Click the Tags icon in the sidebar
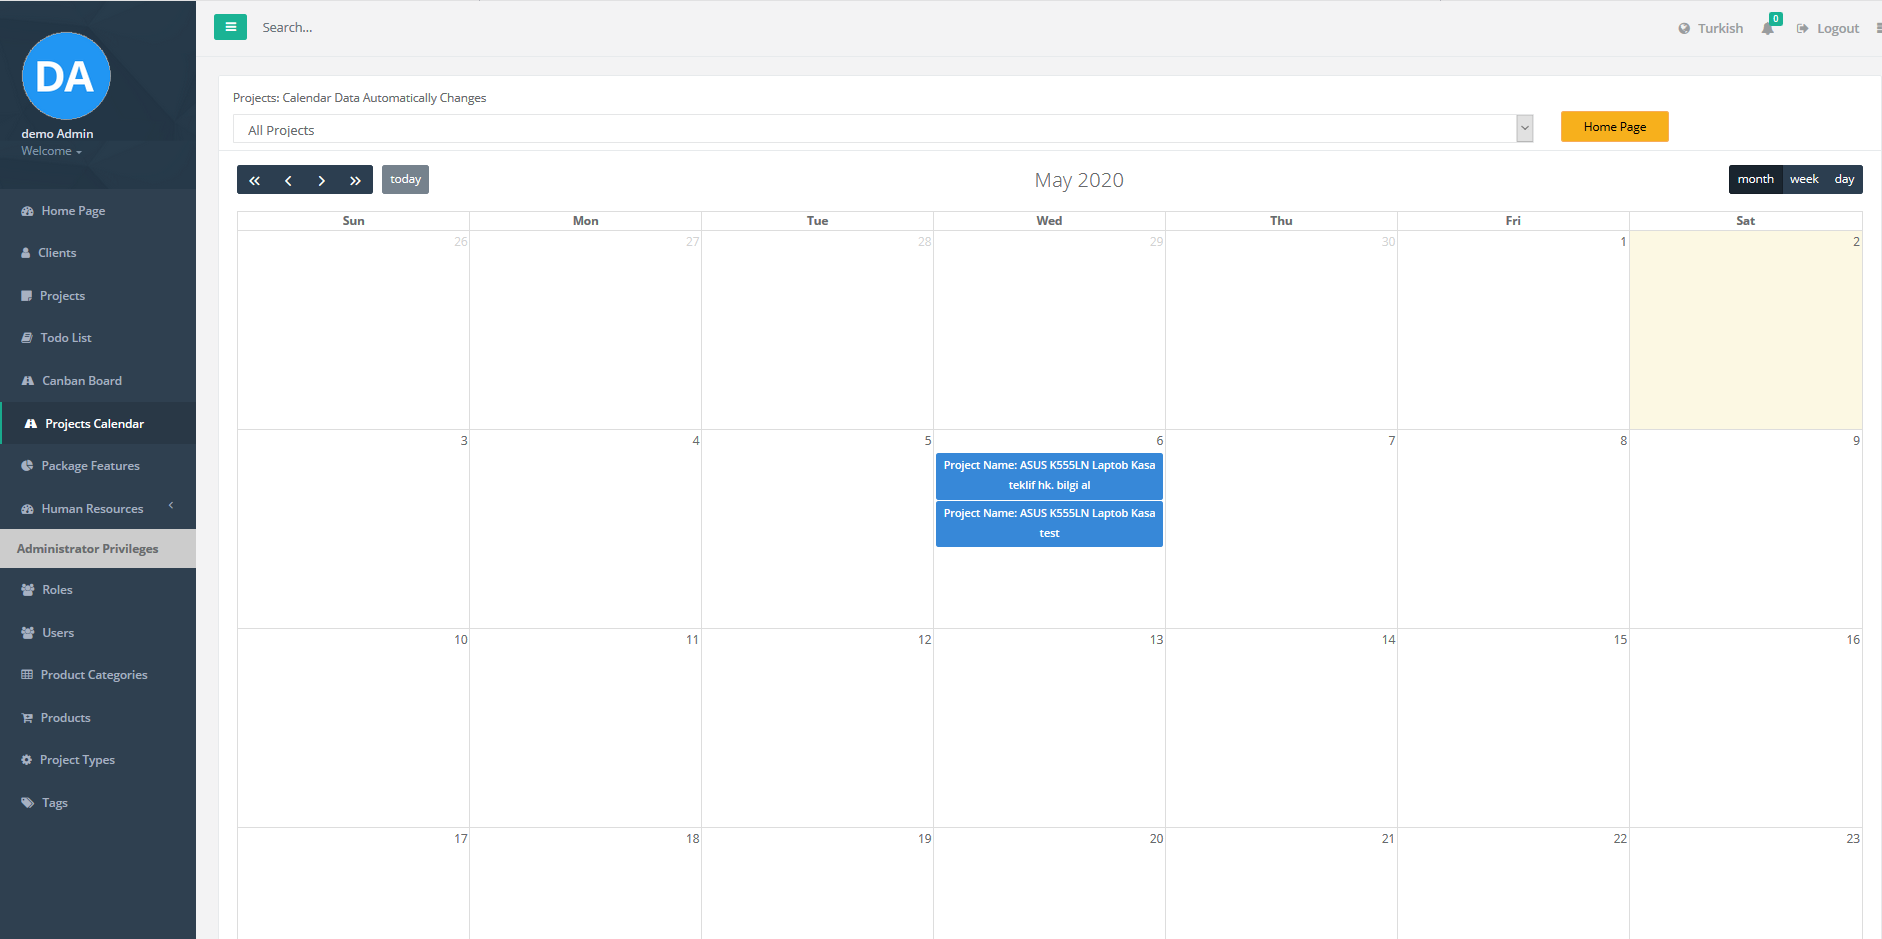Viewport: 1882px width, 939px height. tap(28, 803)
